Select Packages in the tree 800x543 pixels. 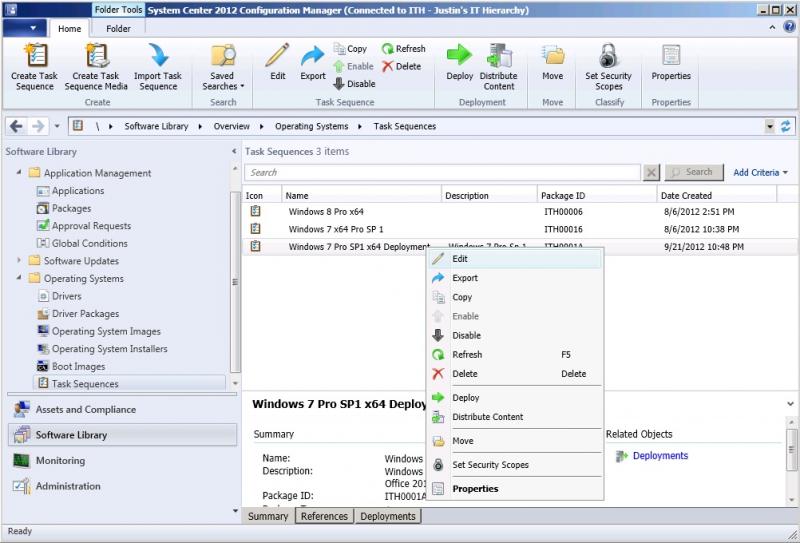point(71,208)
